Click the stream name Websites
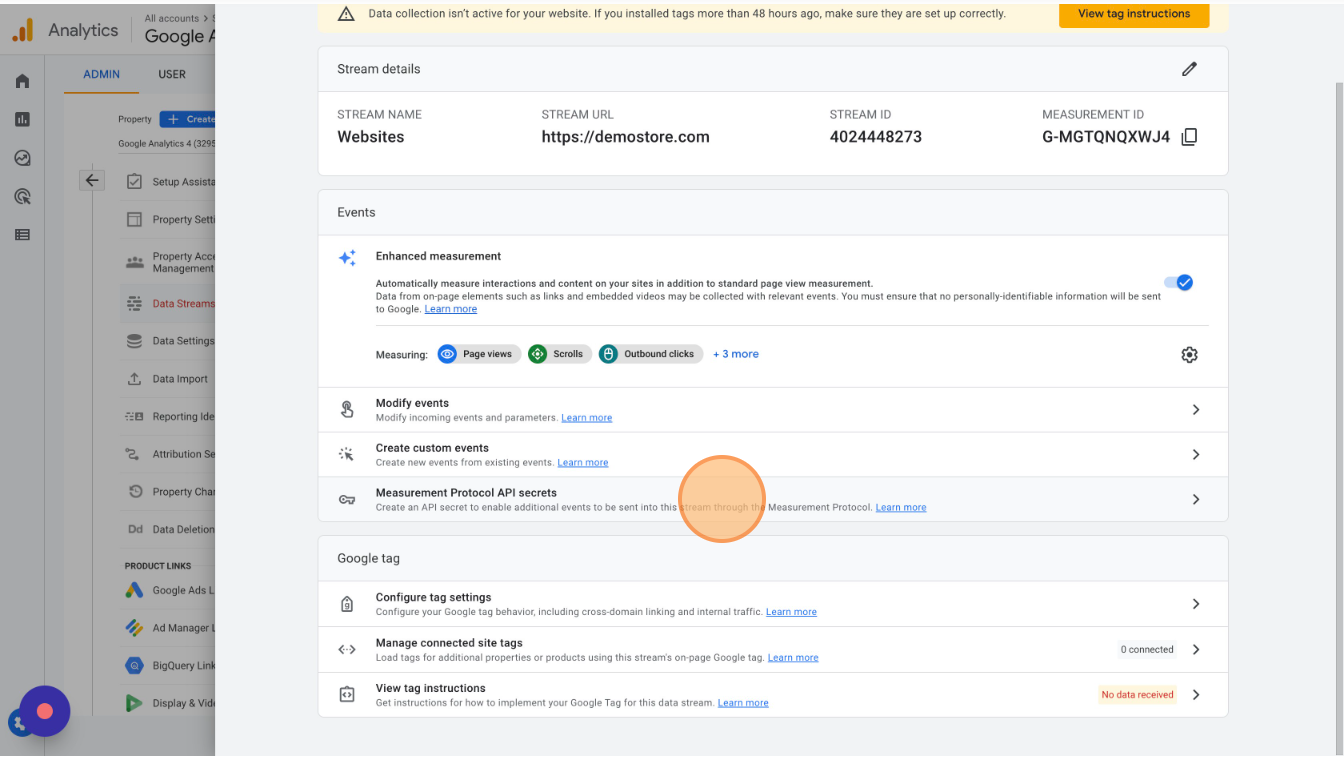Viewport: 1344px width, 760px height. tap(371, 137)
